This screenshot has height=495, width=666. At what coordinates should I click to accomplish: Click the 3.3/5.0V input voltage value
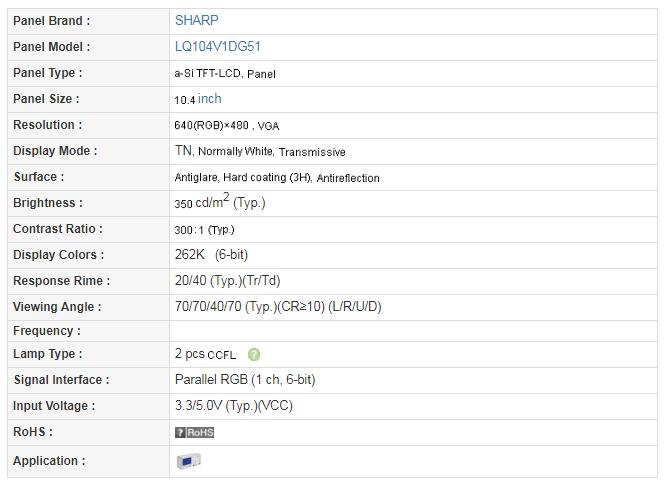(x=234, y=406)
